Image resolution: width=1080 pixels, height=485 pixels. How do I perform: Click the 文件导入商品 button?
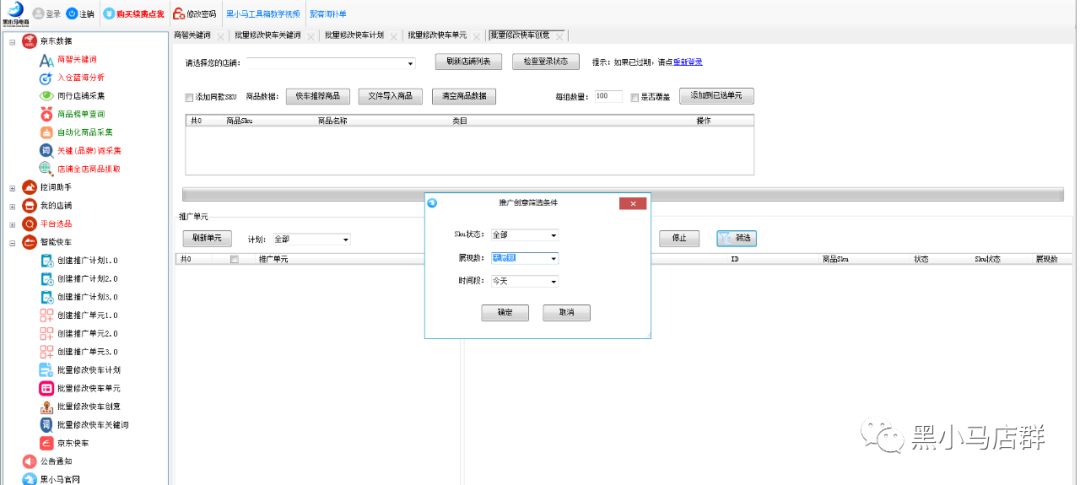point(391,96)
